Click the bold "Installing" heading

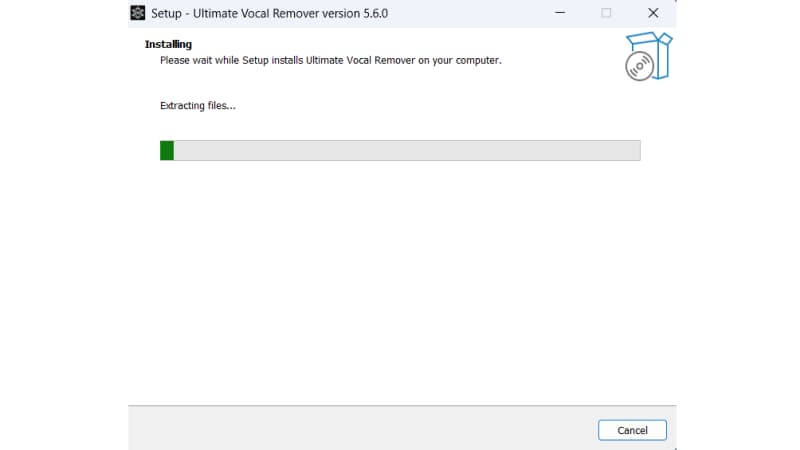point(168,44)
